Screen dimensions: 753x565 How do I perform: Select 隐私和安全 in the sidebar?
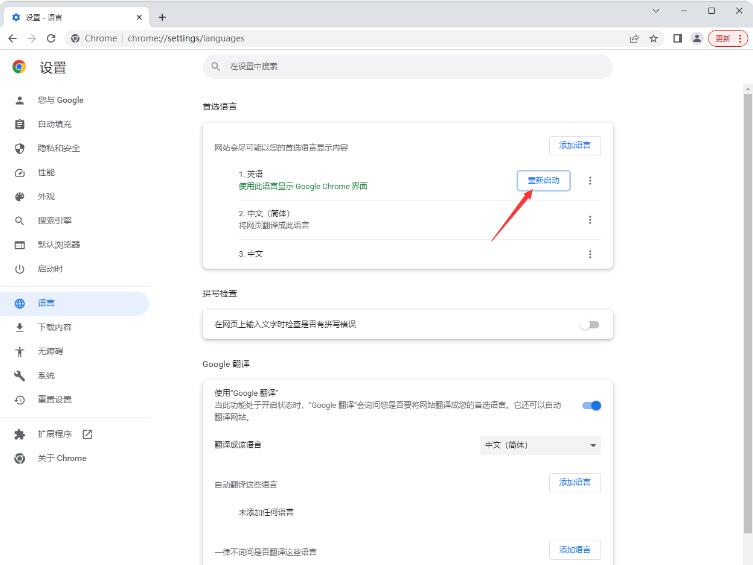click(x=58, y=148)
